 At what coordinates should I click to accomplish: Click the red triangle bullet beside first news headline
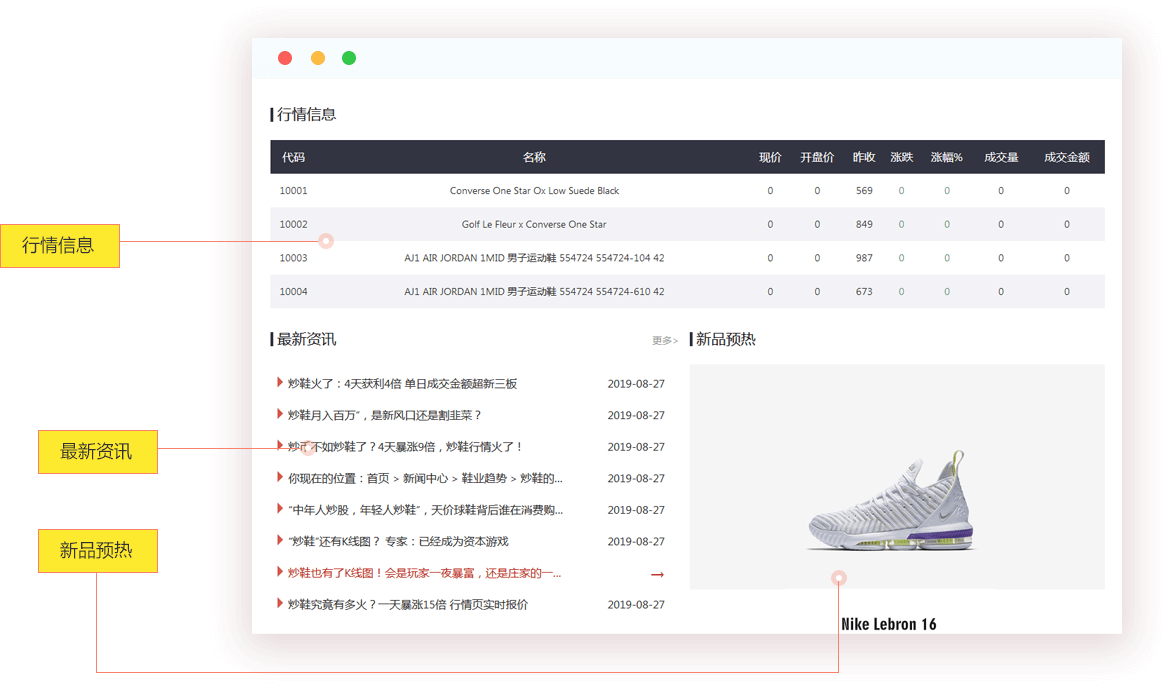[x=280, y=383]
